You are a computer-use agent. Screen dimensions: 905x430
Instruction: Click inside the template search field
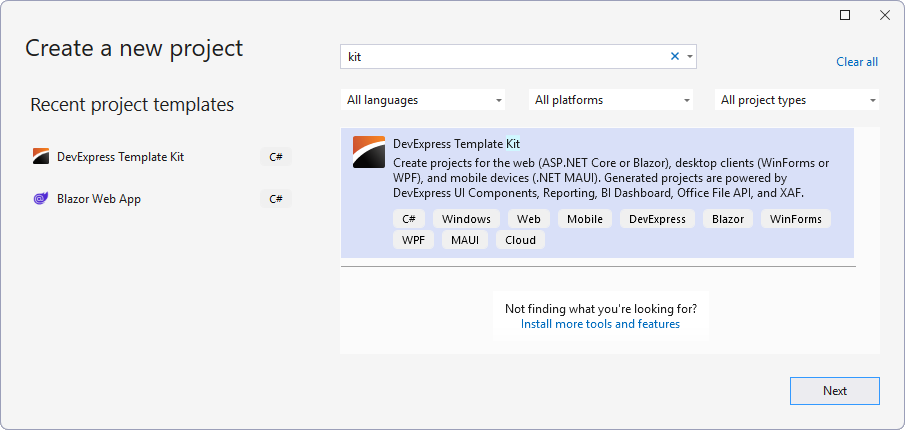click(x=500, y=57)
